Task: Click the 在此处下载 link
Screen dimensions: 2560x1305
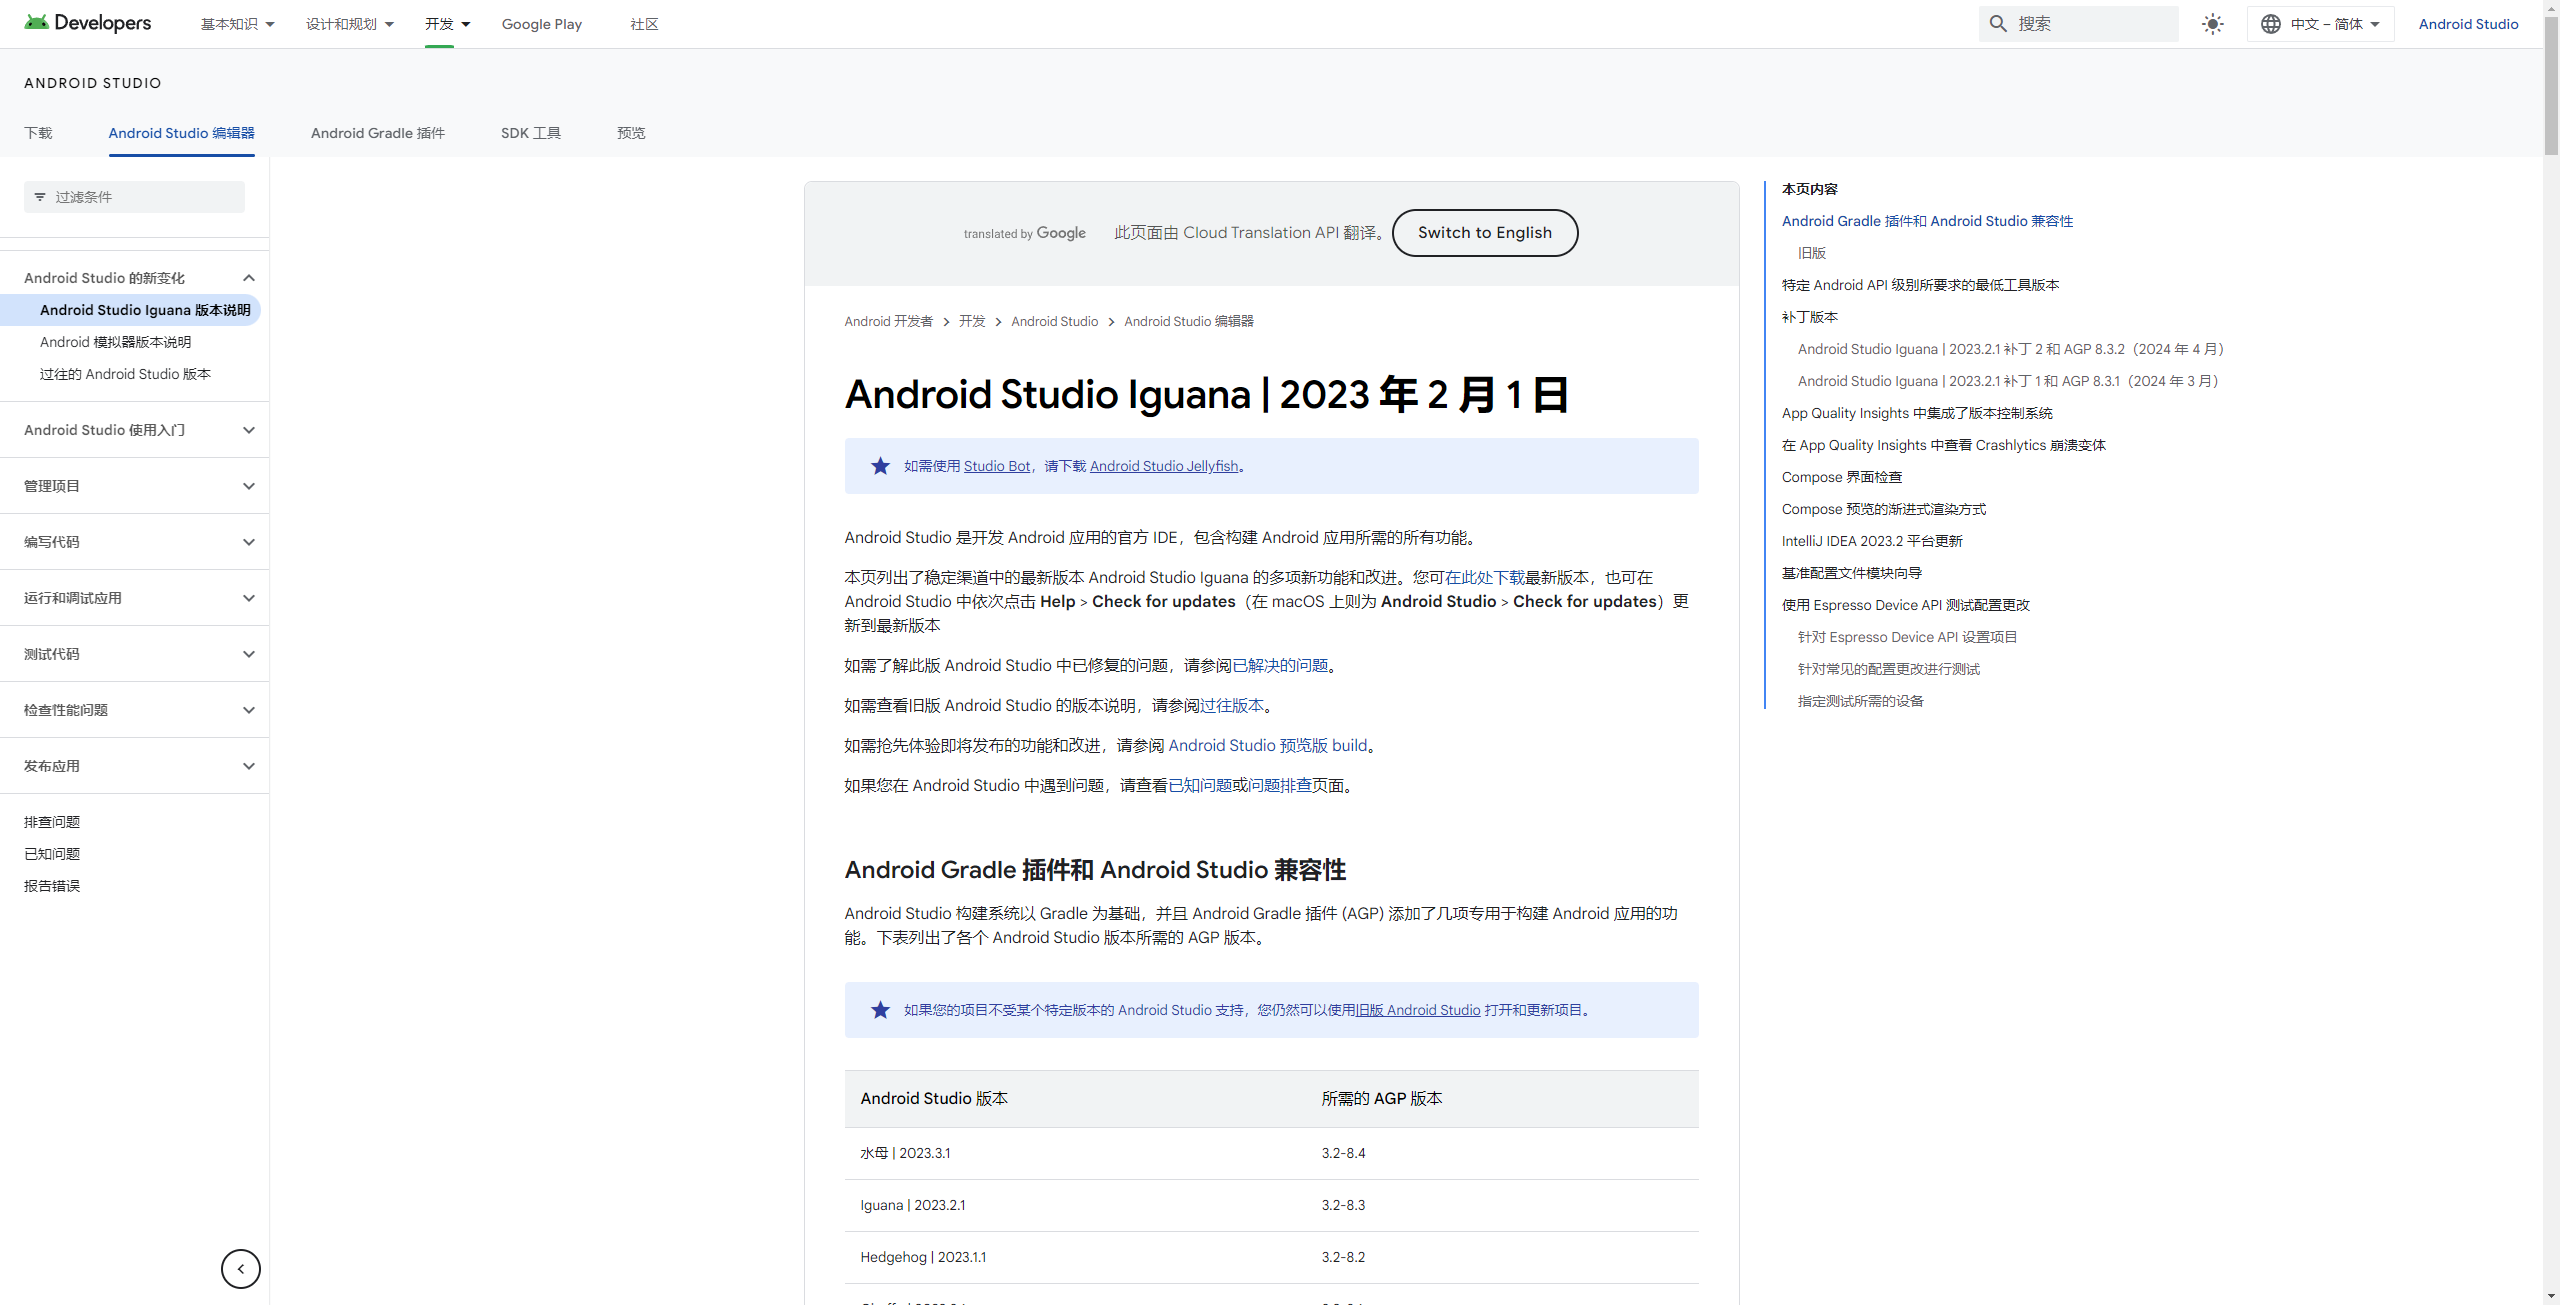Action: point(1485,577)
